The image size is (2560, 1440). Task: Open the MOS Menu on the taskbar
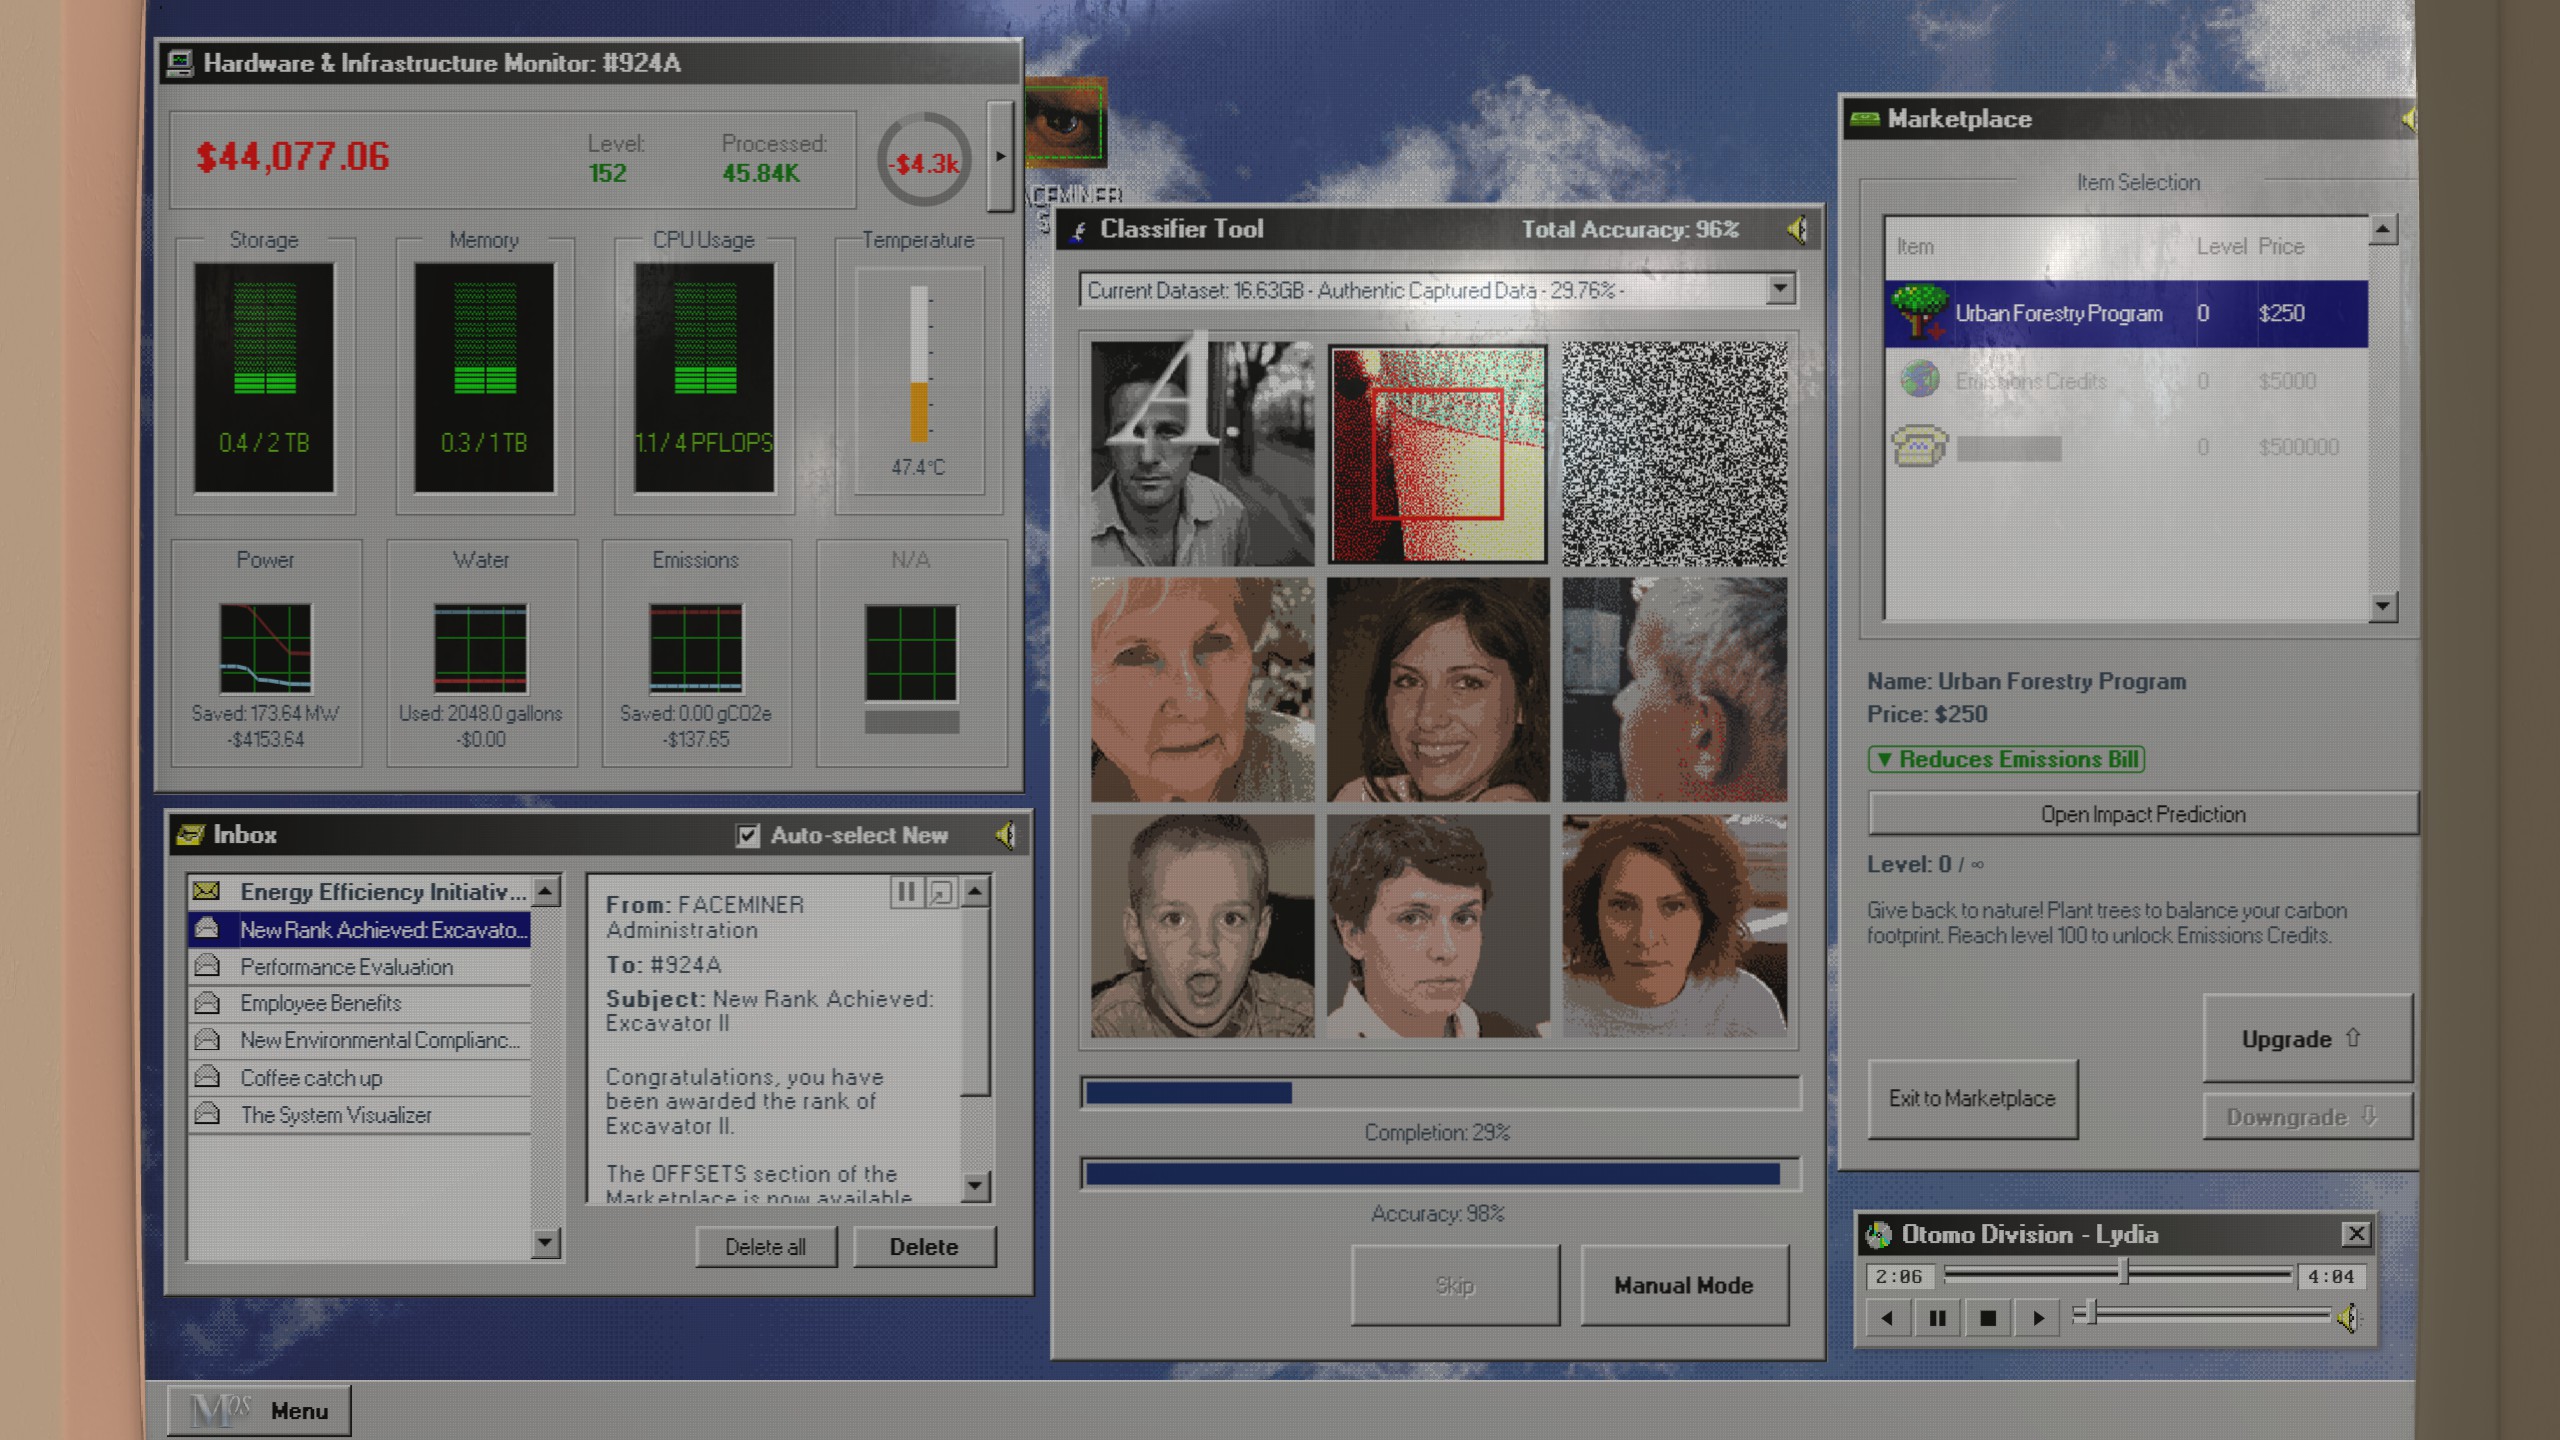pos(260,1410)
